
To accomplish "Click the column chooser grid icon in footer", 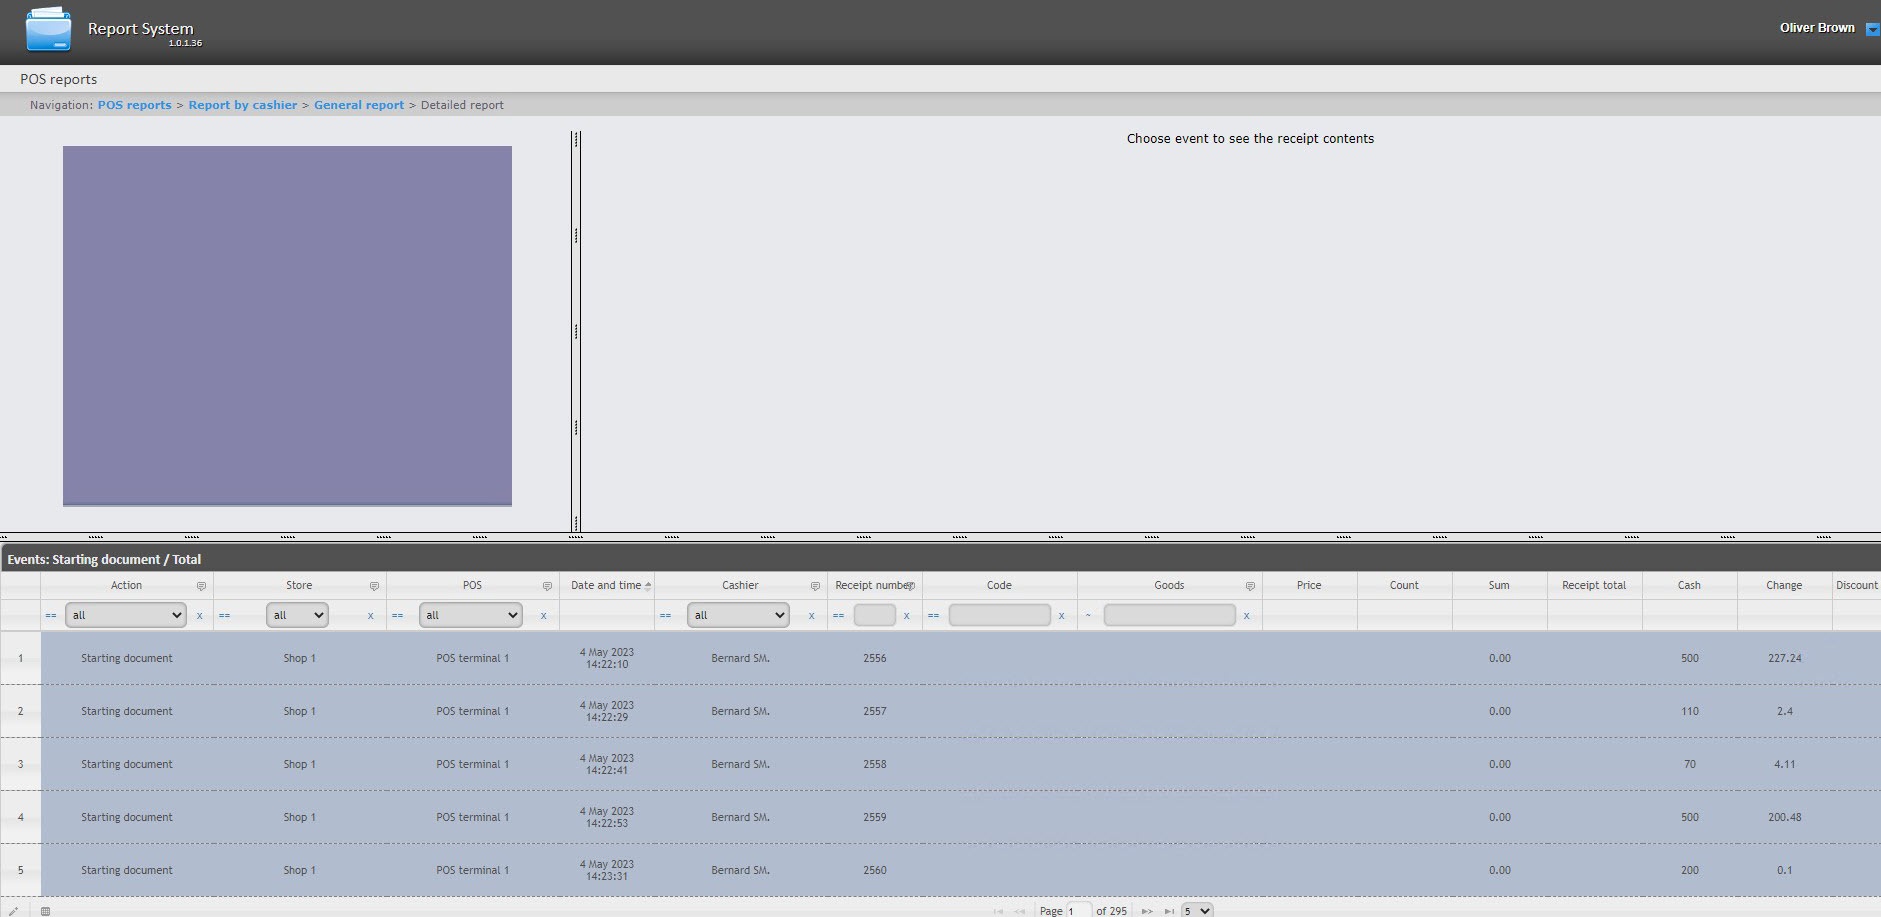I will click(45, 911).
